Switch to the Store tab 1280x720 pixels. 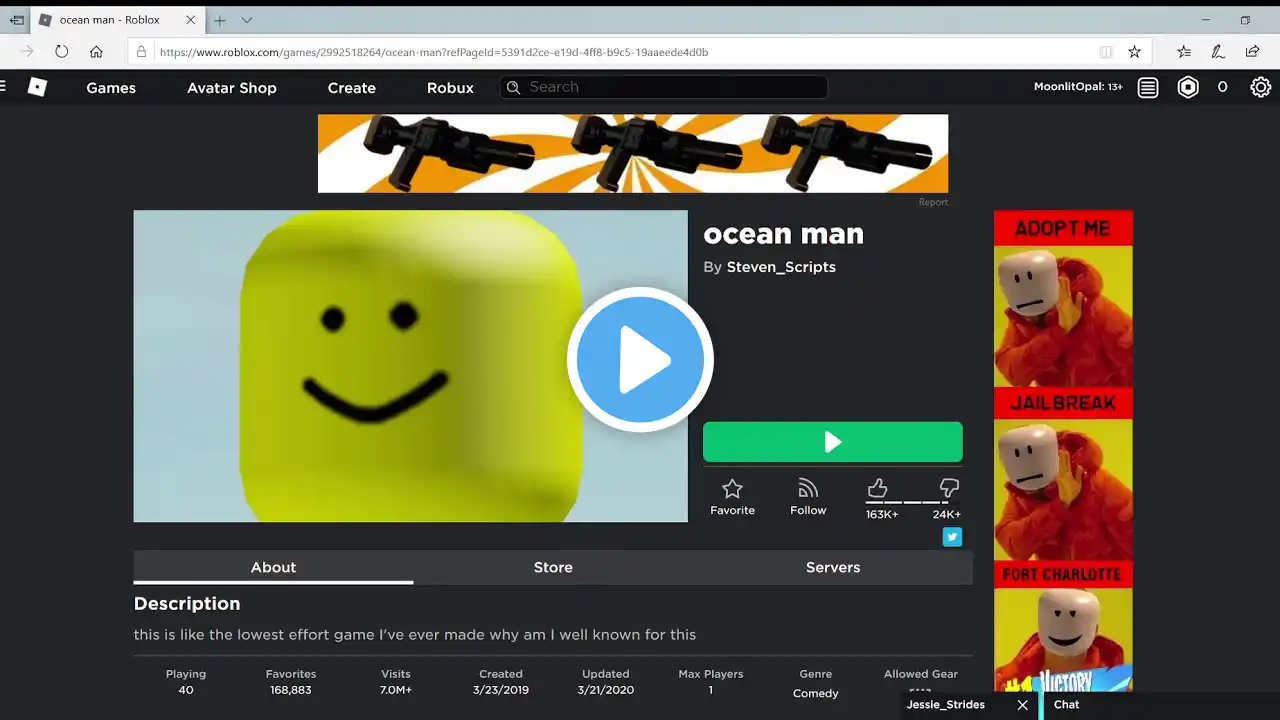tap(553, 567)
